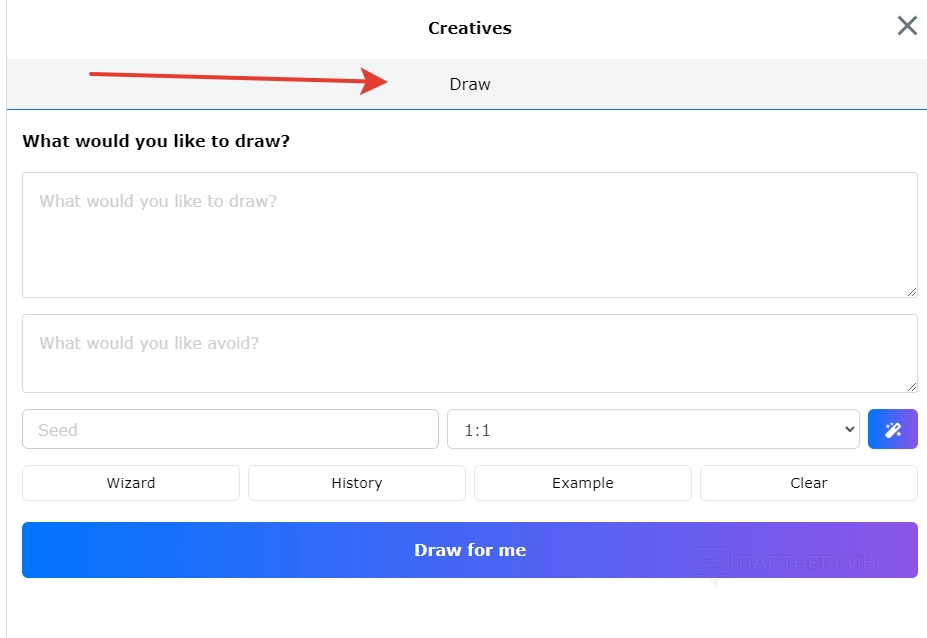Click the red arrow annotation head
Image resolution: width=927 pixels, height=638 pixels.
click(x=377, y=82)
